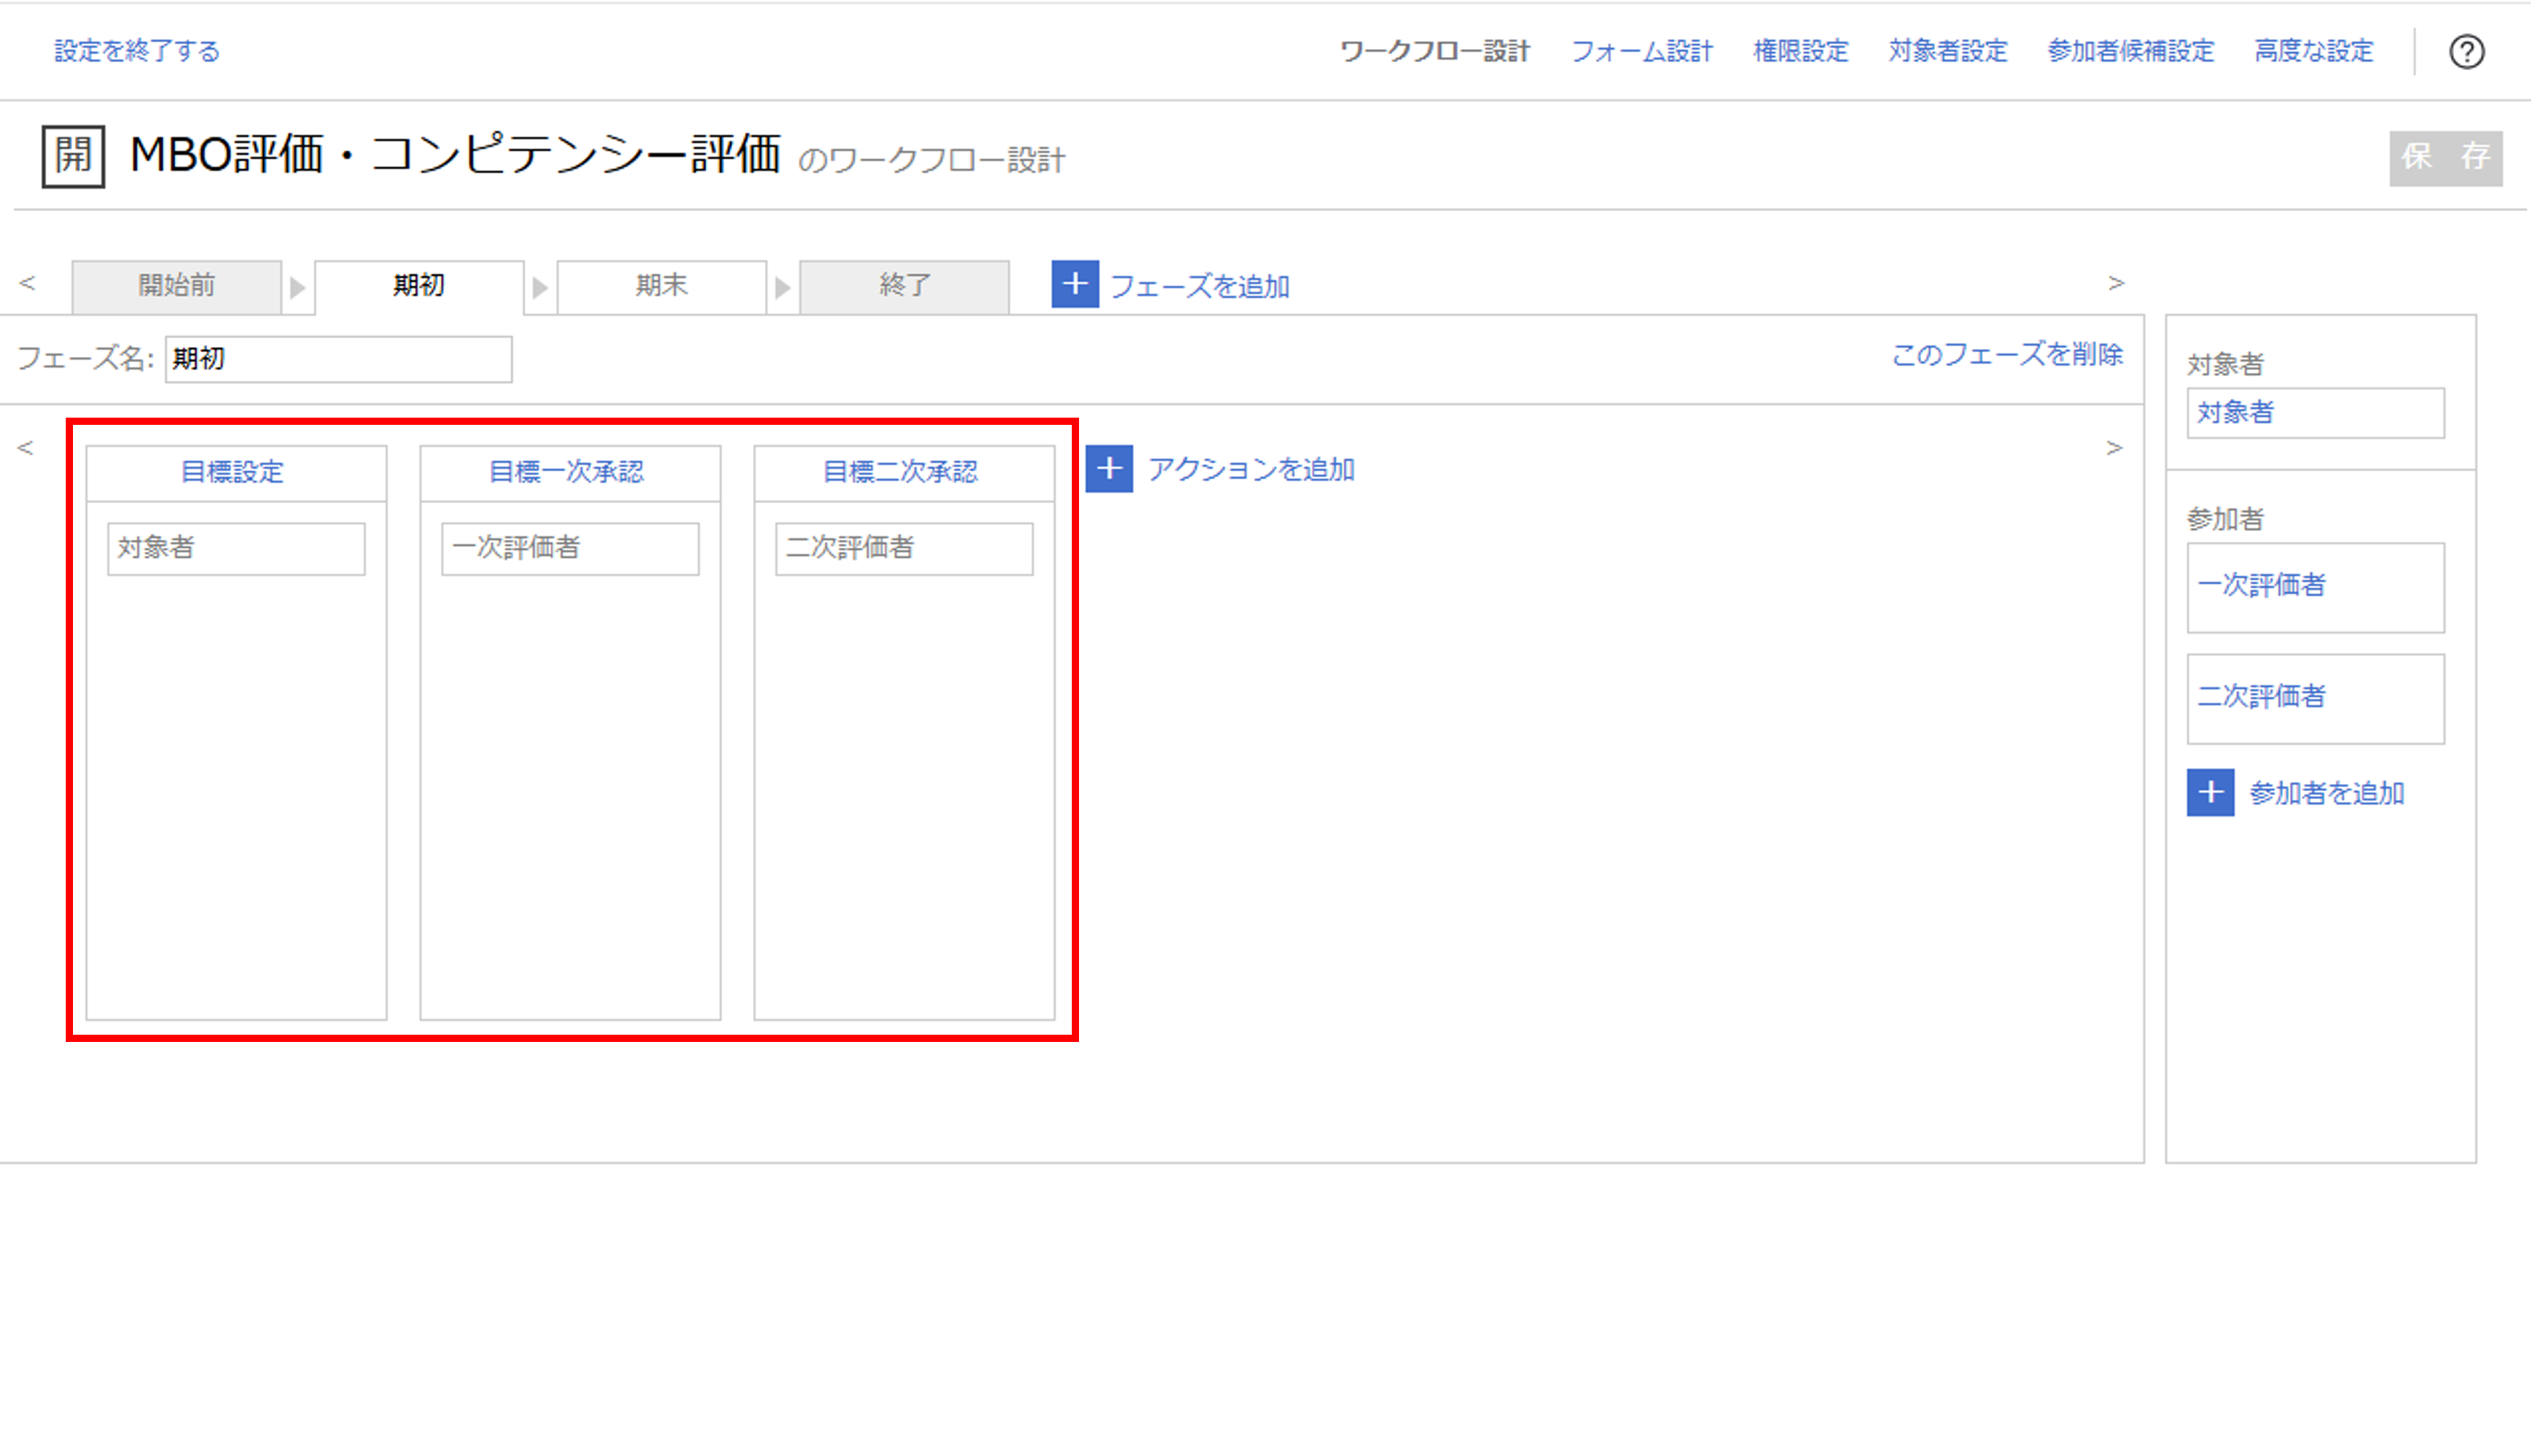2531x1456 pixels.
Task: Click このフェーズを削除 link
Action: pos(2007,355)
